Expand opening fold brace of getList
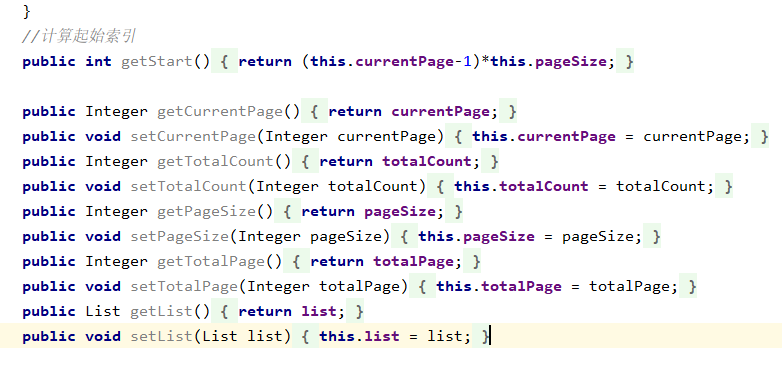 click(224, 311)
